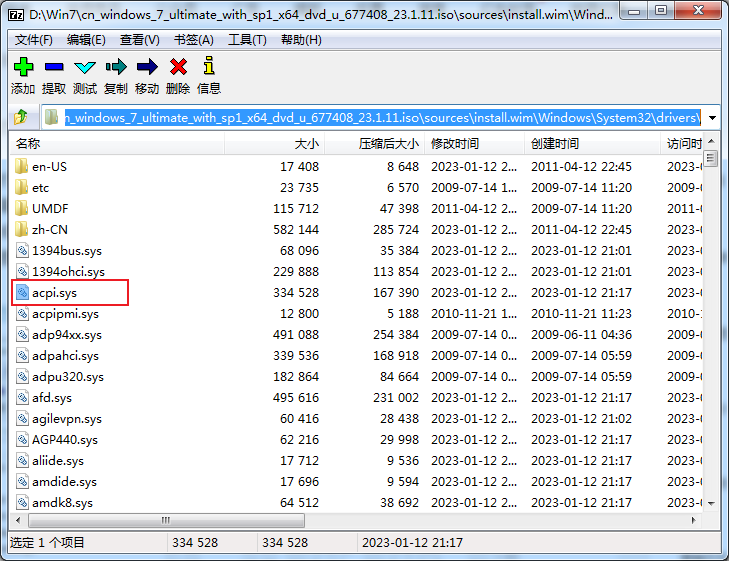This screenshot has height=561, width=729.
Task: Click size 495 616 in afd.sys row
Action: point(296,398)
